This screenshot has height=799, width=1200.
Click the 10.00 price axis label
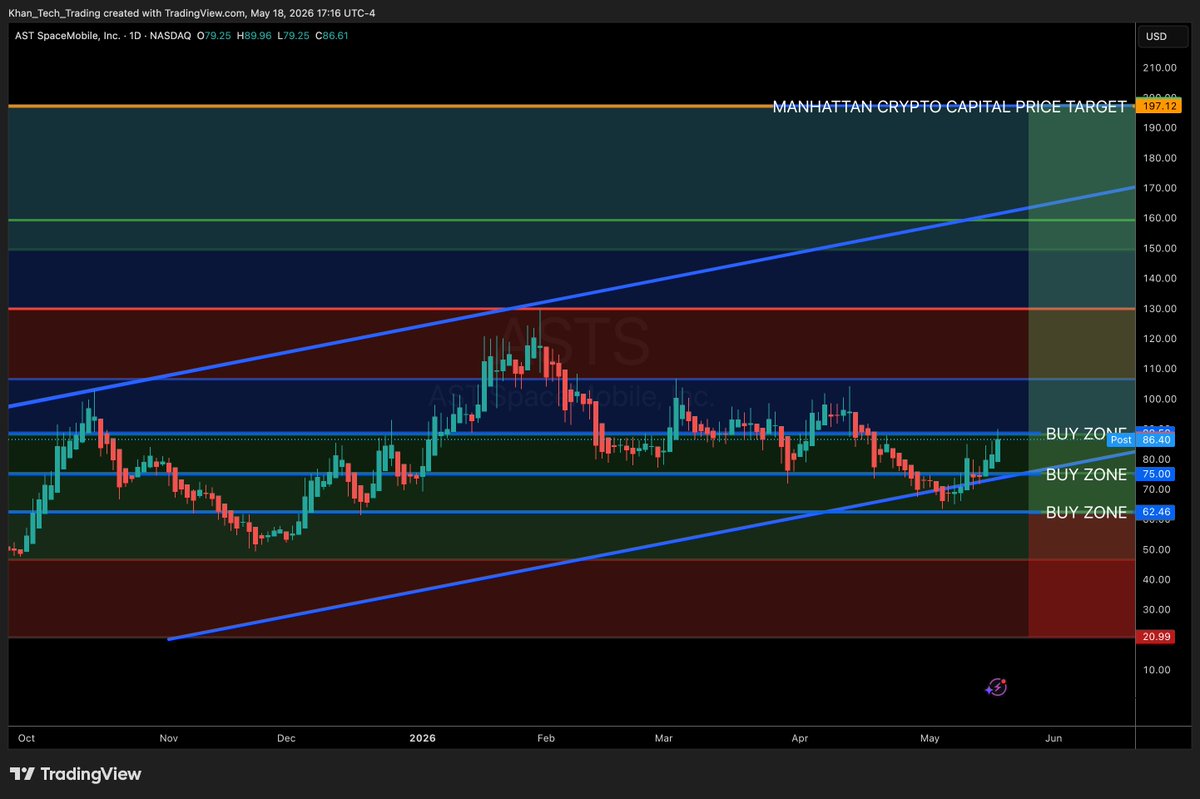[x=1156, y=670]
